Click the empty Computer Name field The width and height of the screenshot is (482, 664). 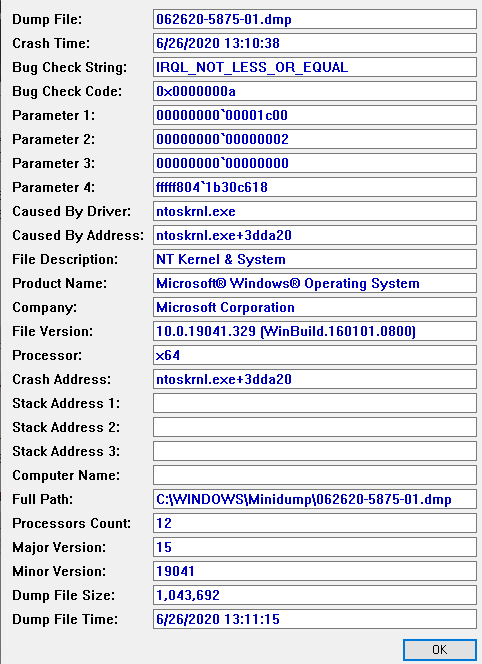coord(315,475)
